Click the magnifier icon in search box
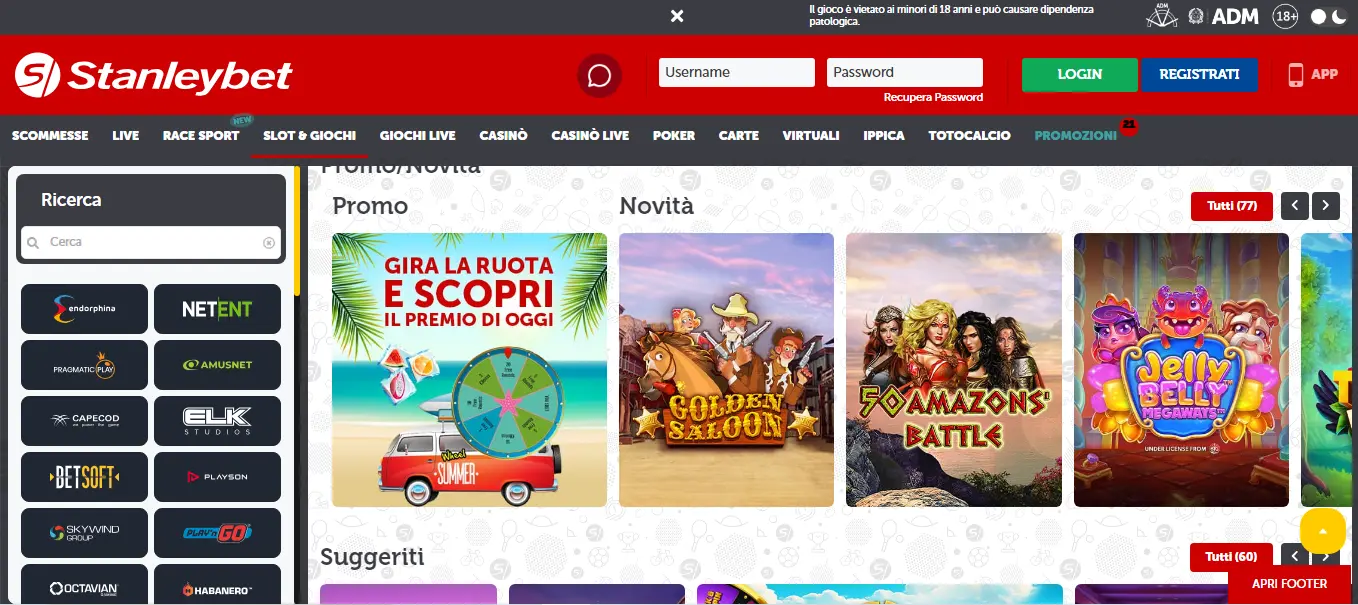 tap(33, 243)
